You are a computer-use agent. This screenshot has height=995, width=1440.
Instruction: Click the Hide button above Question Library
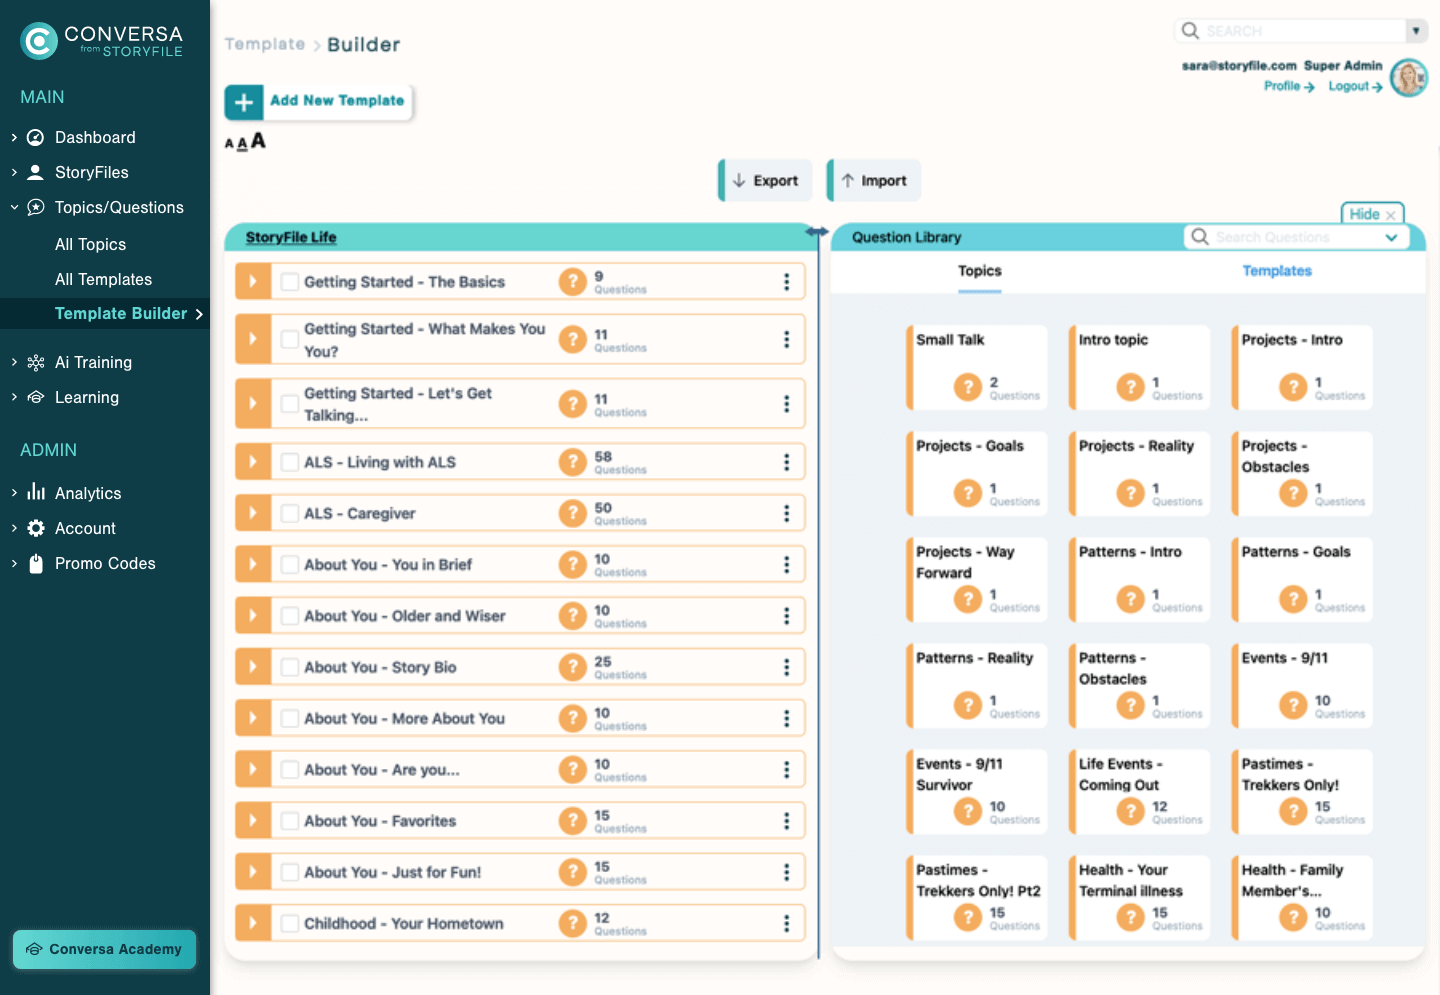(1372, 214)
